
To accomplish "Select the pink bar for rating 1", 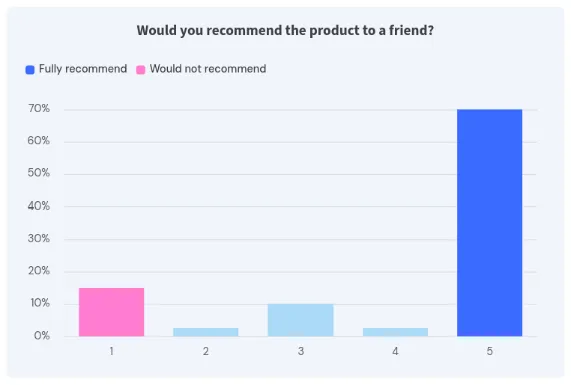I will click(x=111, y=312).
